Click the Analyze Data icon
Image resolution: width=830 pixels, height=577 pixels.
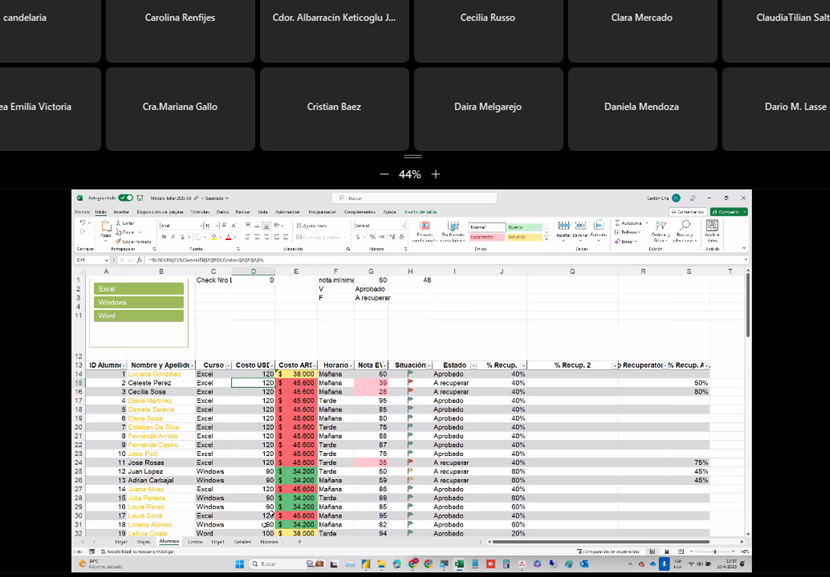[x=712, y=226]
